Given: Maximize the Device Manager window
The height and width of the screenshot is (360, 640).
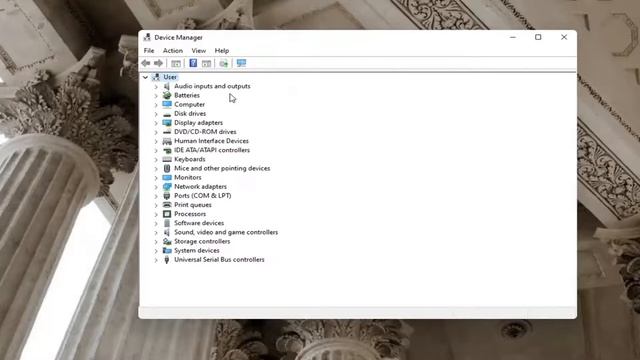Looking at the screenshot, I should point(538,37).
